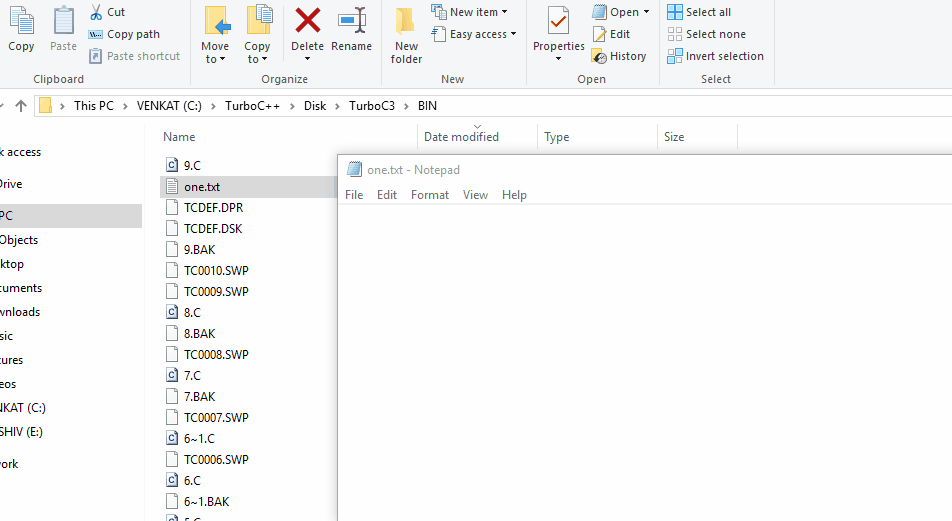Expand the Move to dropdown

click(214, 59)
